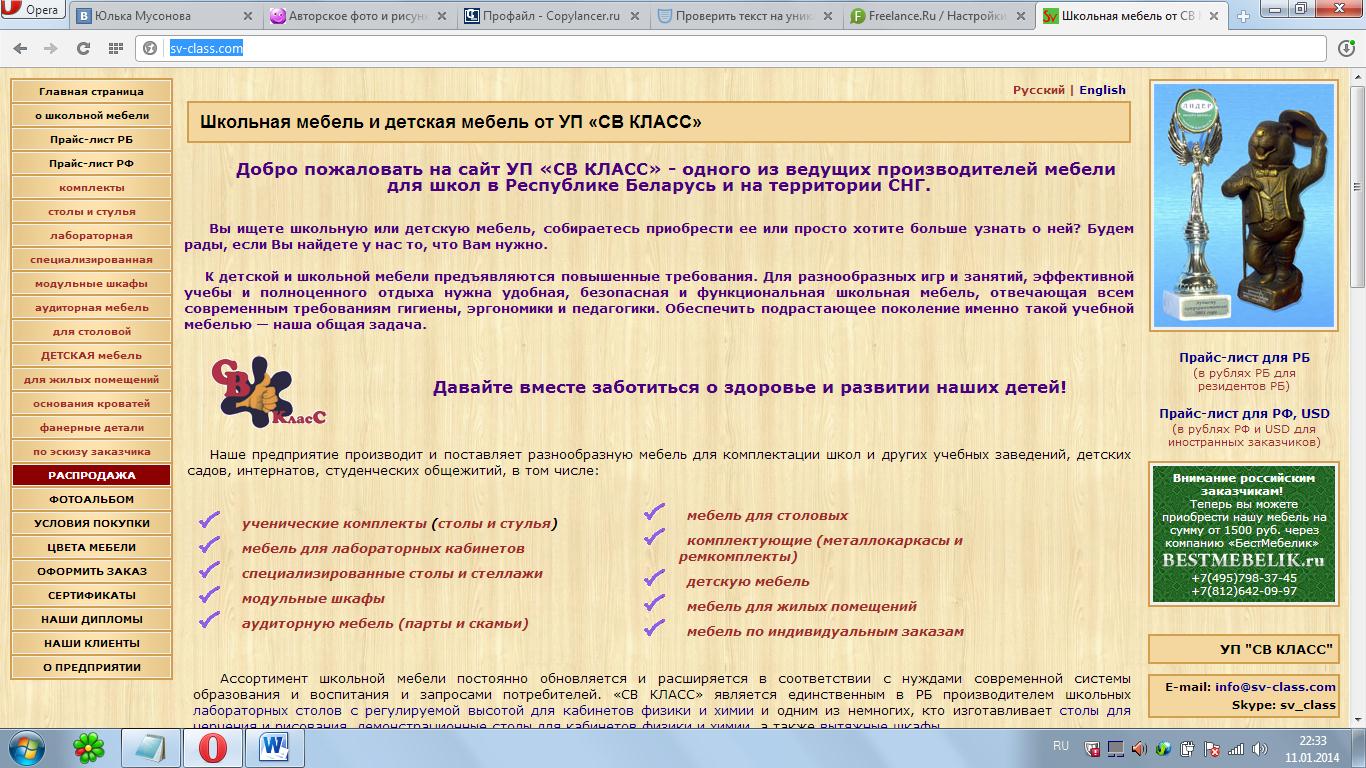1366x768 pixels.
Task: Reload the page with the refresh icon
Action: coord(83,48)
